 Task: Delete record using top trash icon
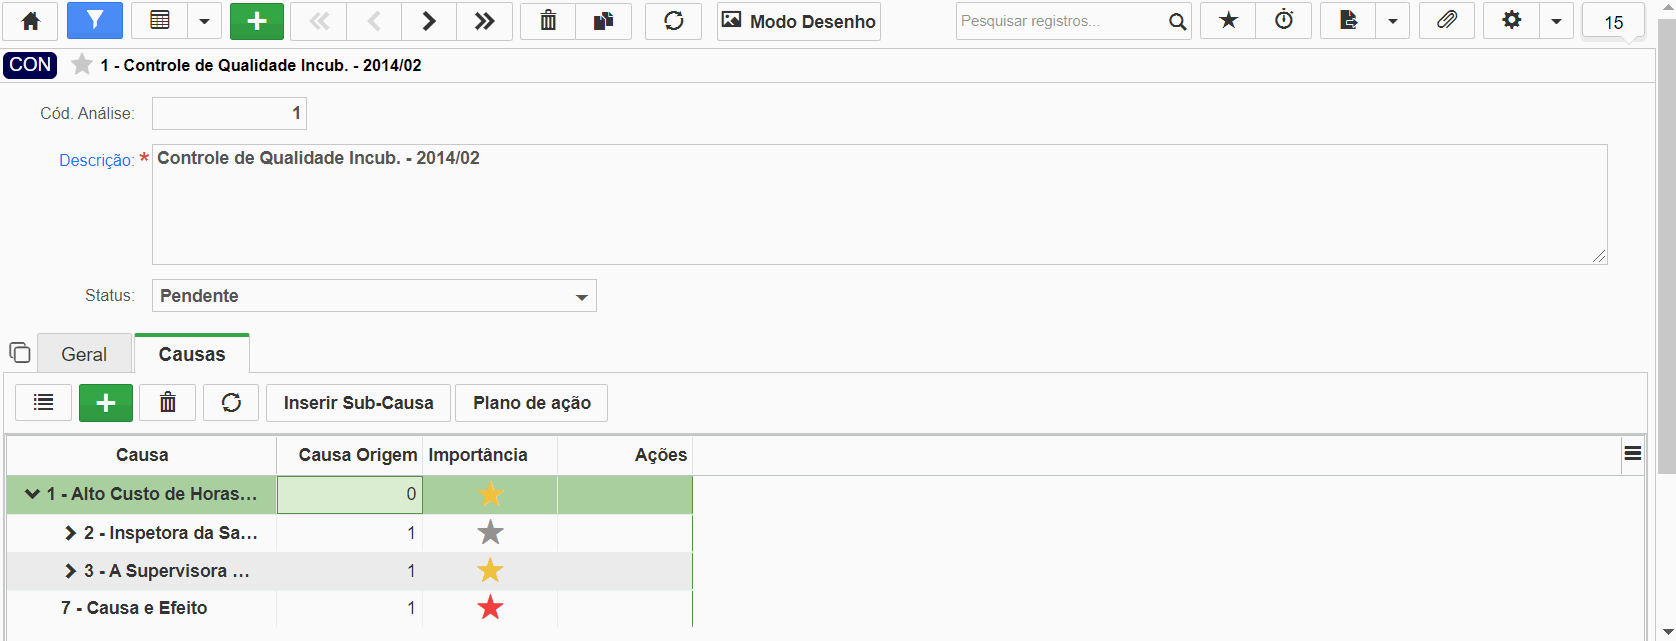pos(548,21)
